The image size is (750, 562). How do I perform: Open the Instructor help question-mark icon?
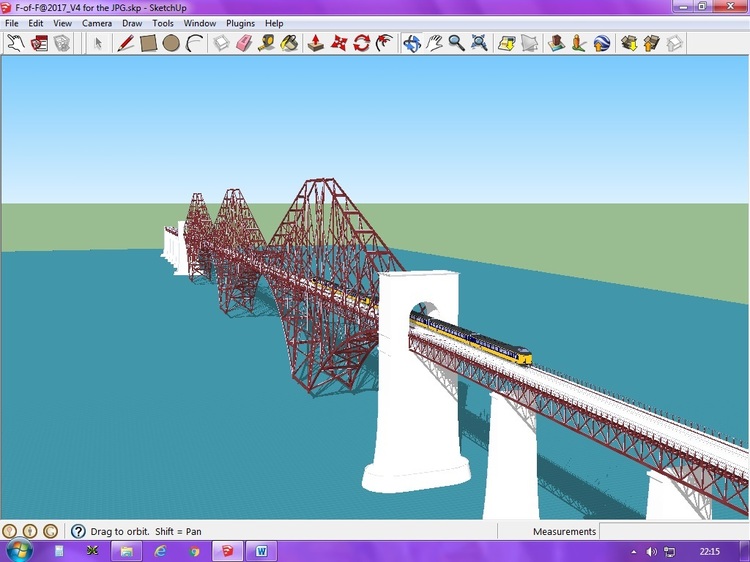(78, 531)
